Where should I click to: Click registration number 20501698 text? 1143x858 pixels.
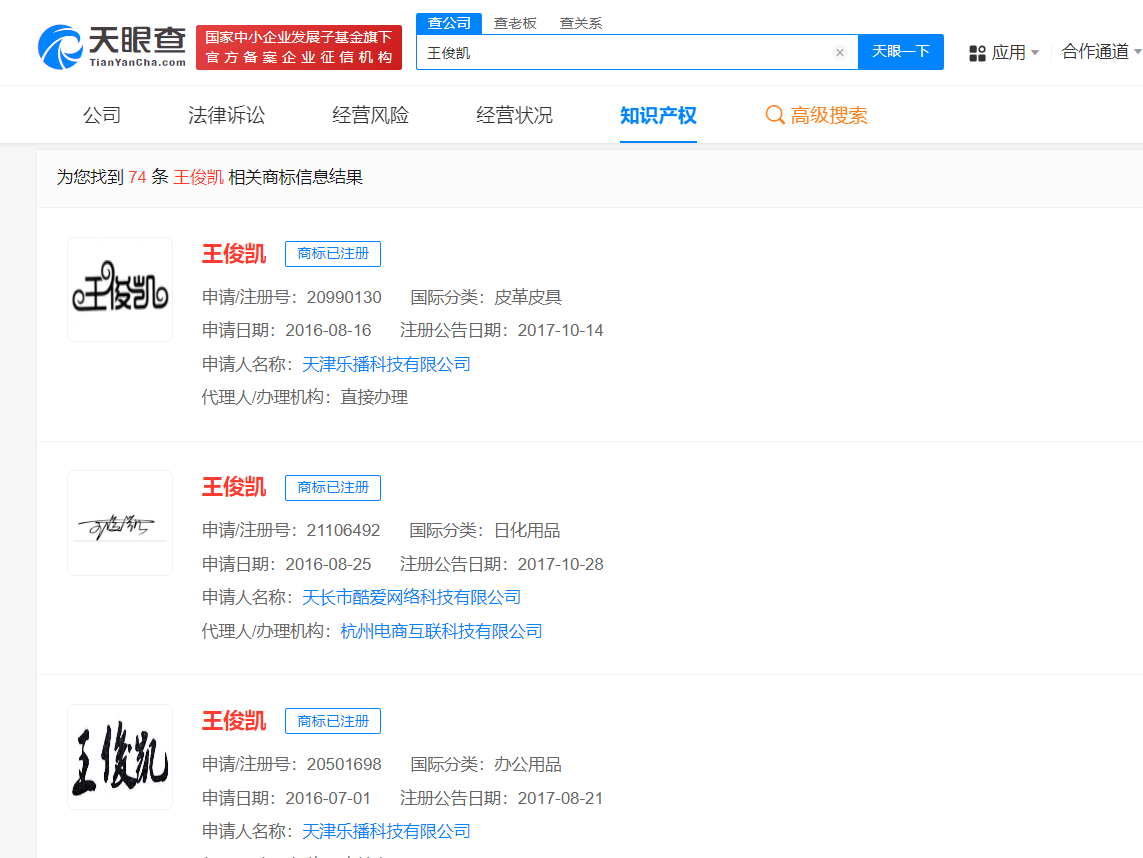point(344,765)
